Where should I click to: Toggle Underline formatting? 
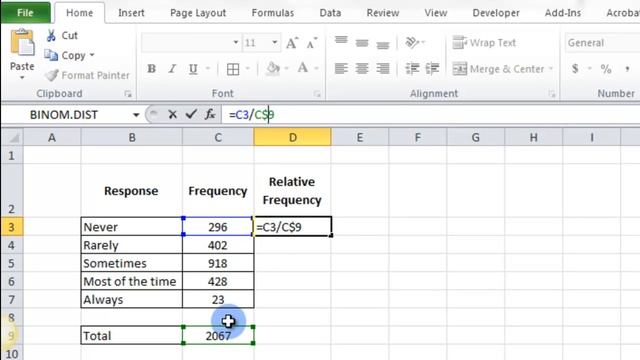(193, 69)
